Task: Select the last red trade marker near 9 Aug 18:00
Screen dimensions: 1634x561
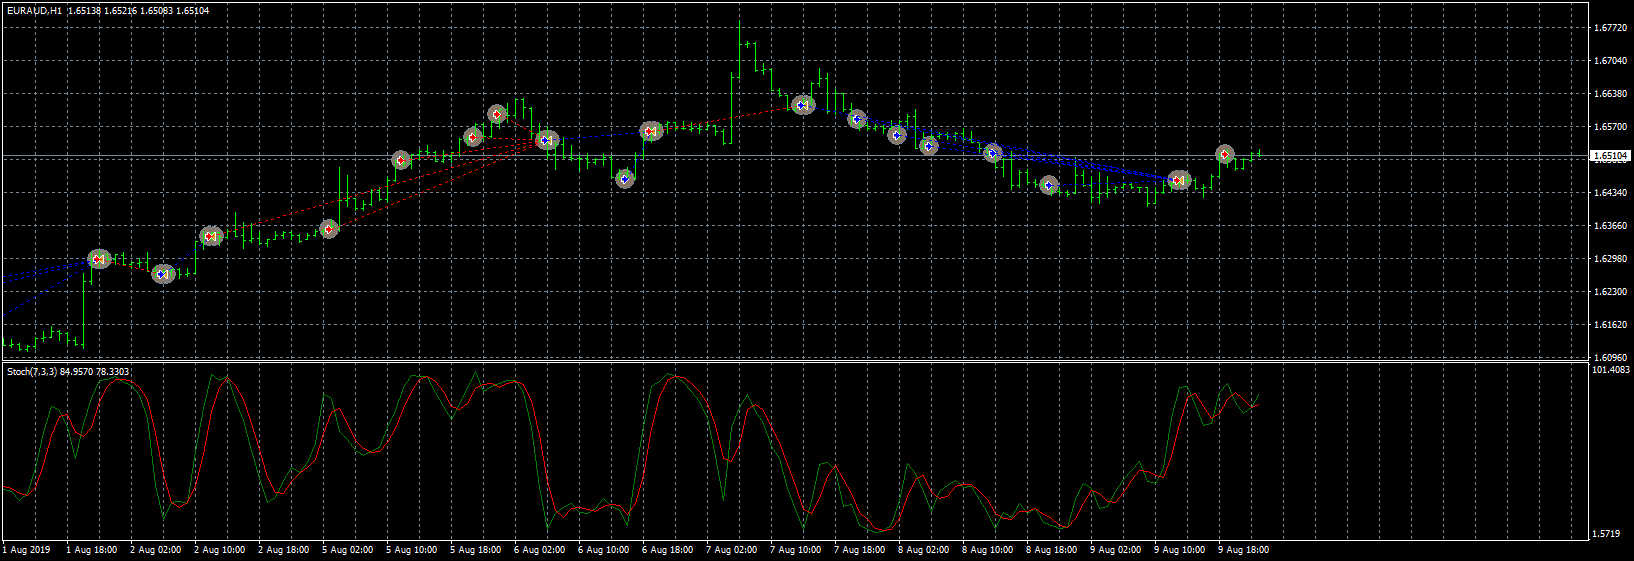Action: click(1225, 154)
